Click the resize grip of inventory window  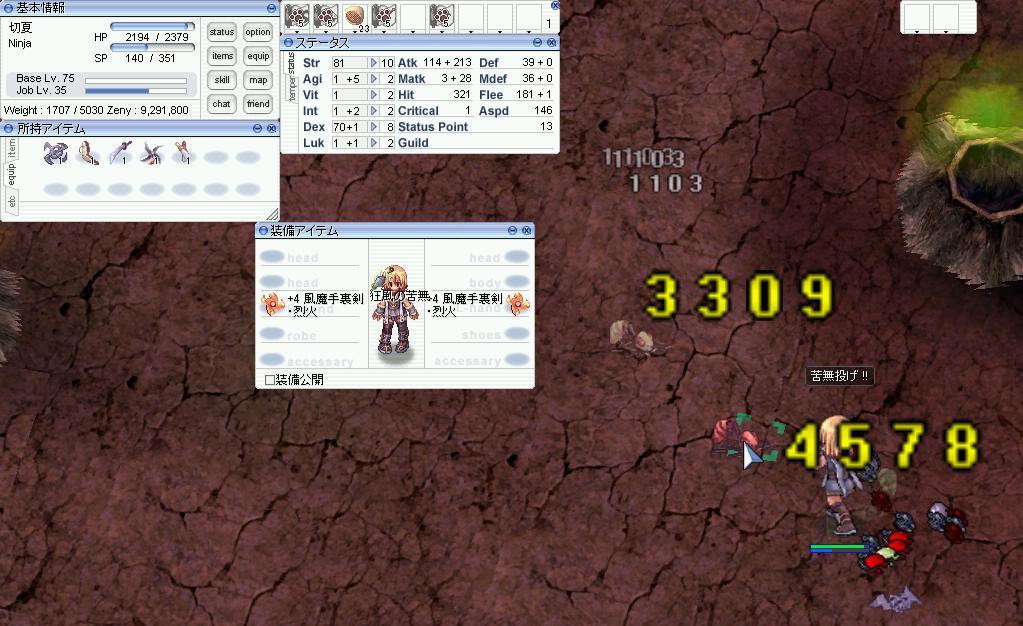[273, 214]
